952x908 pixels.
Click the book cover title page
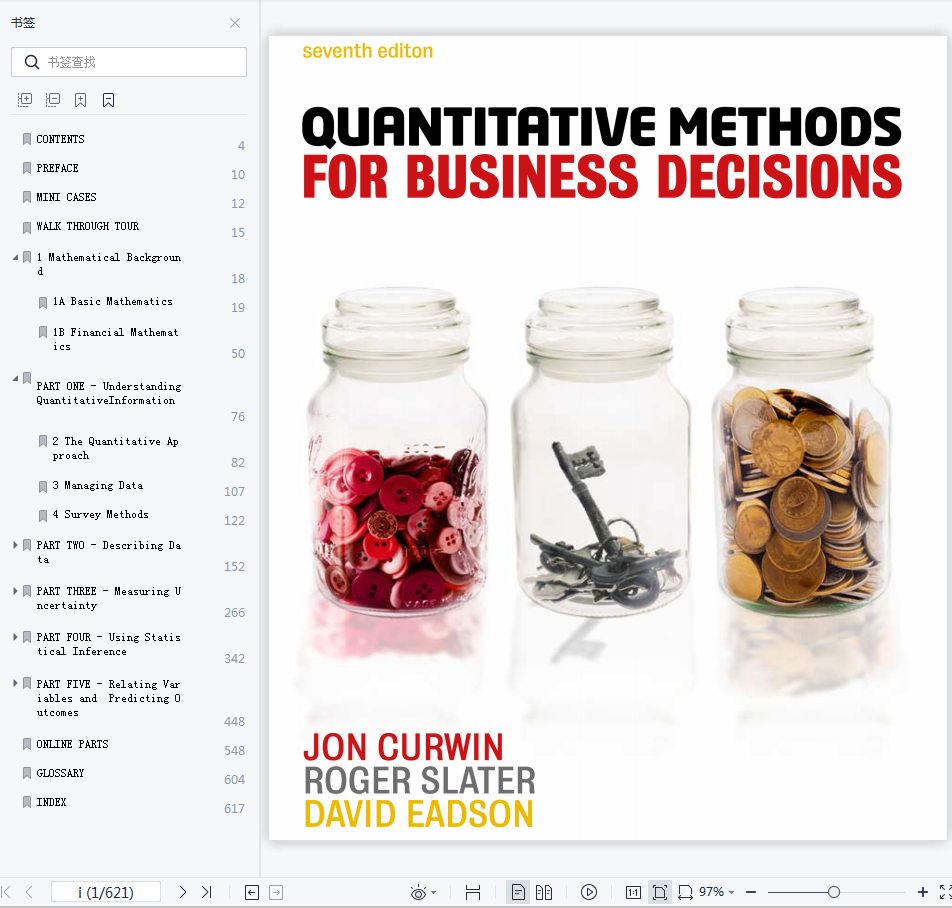[x=608, y=438]
